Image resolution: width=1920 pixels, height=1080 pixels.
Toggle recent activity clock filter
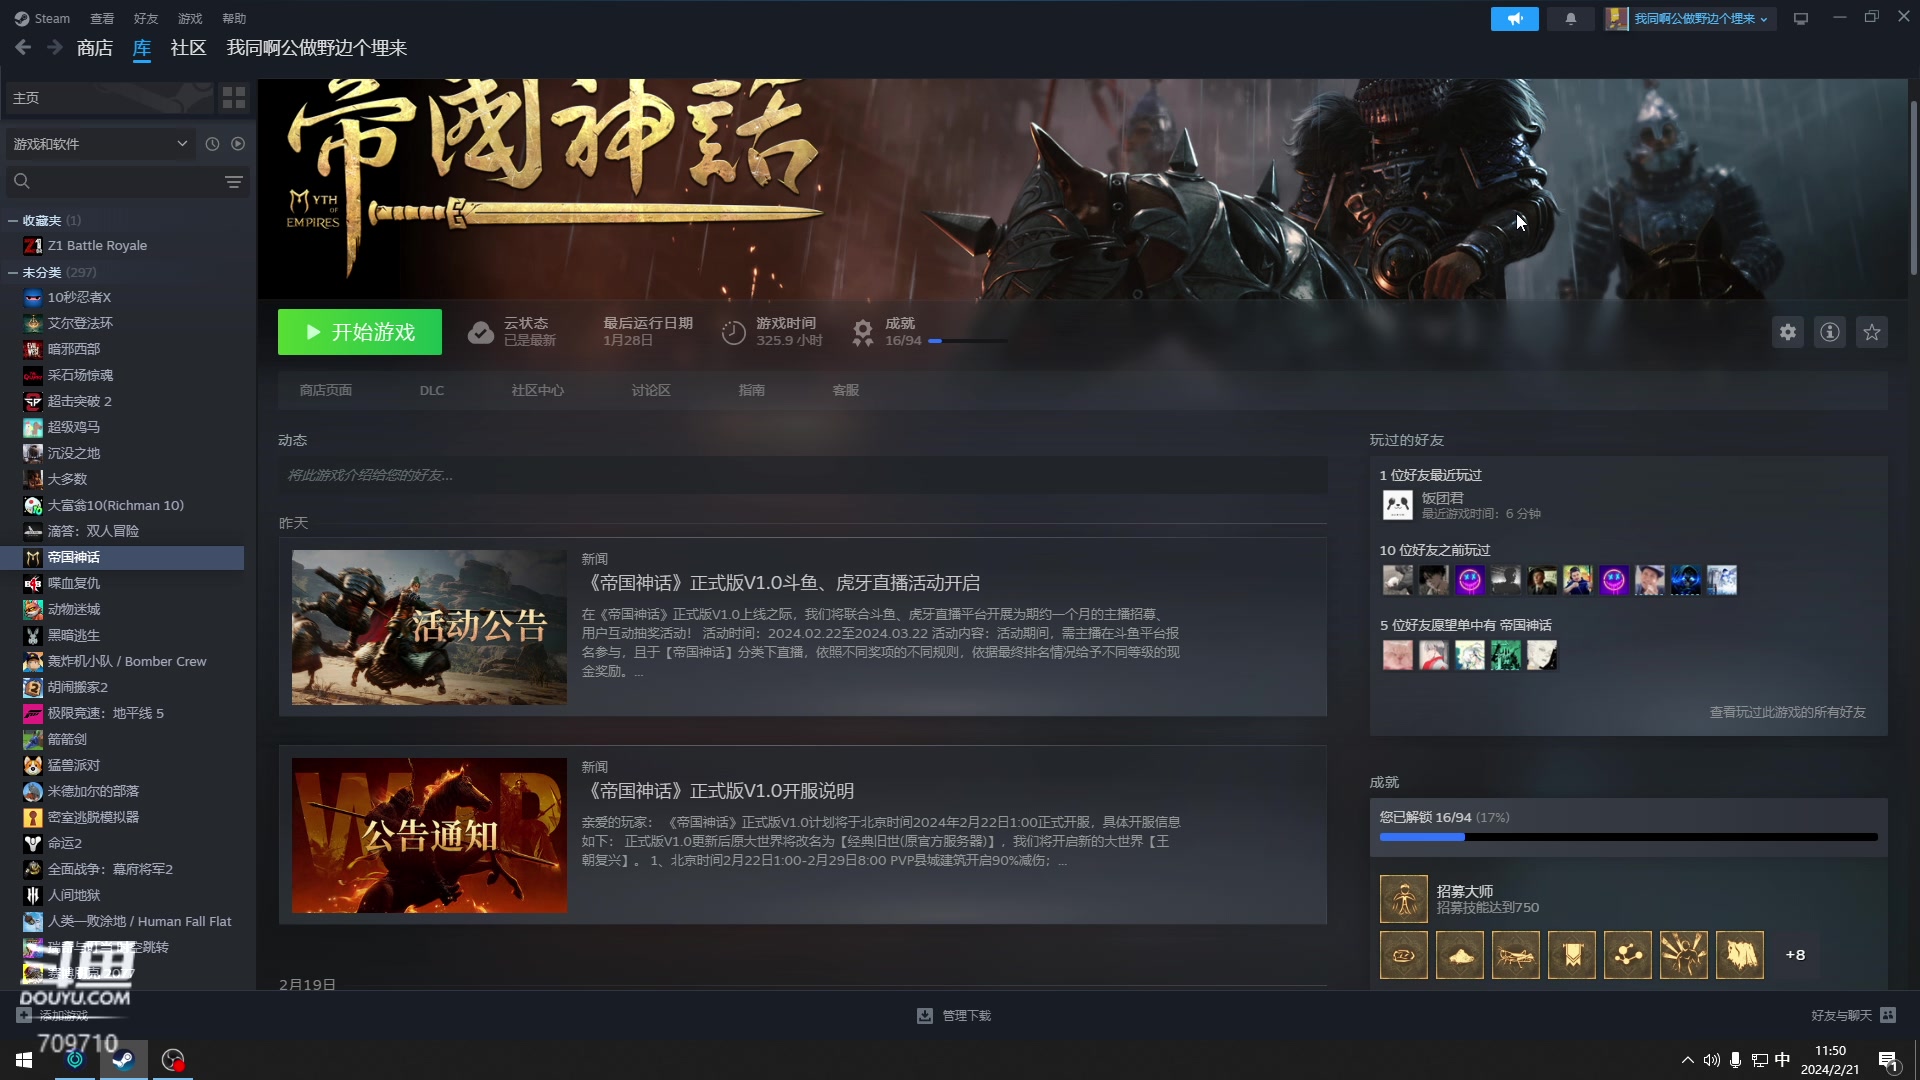coord(212,144)
